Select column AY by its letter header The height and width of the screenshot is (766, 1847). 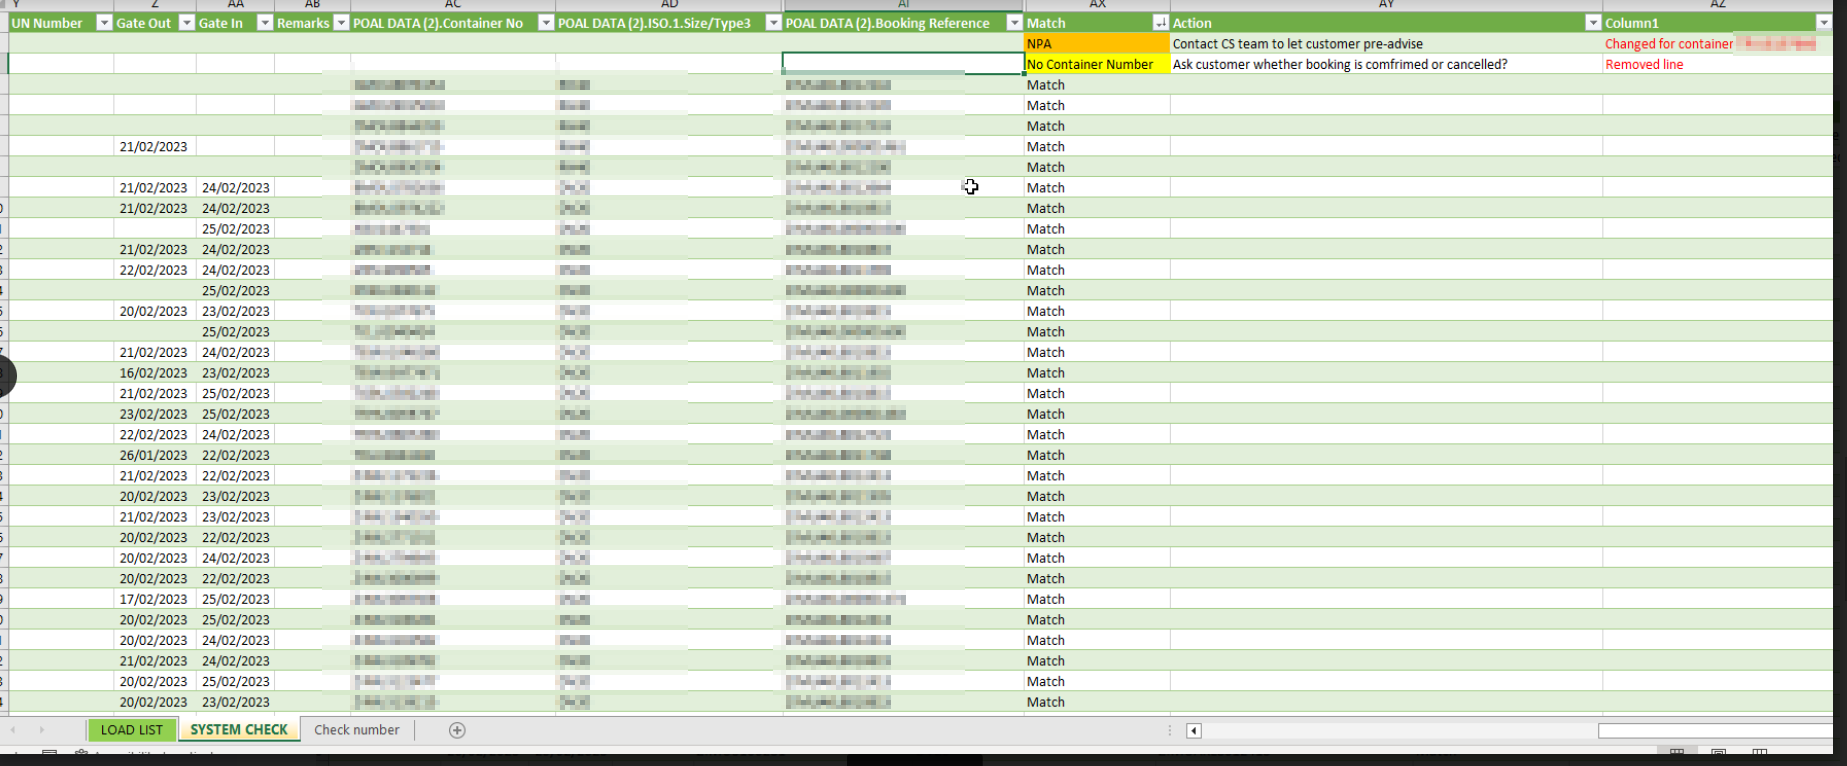[x=1386, y=5]
